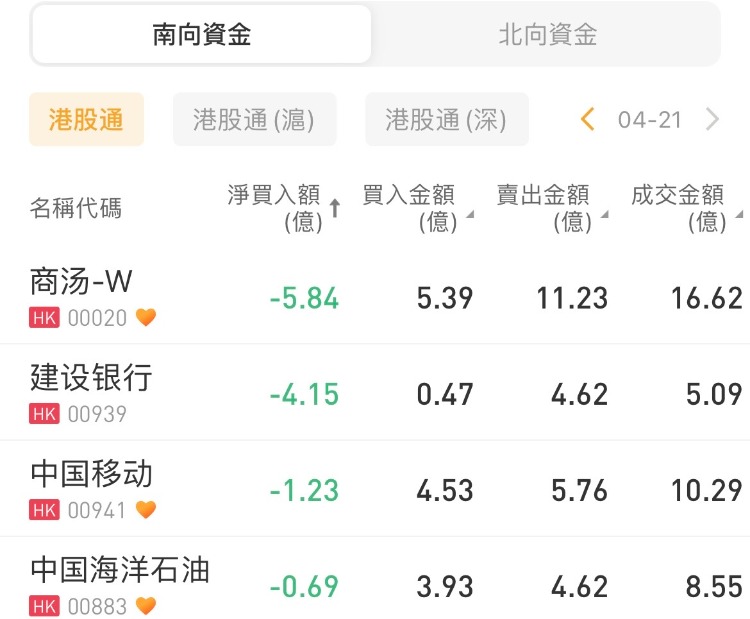The width and height of the screenshot is (750, 619).
Task: Click net buy value -1.23
Action: [304, 491]
